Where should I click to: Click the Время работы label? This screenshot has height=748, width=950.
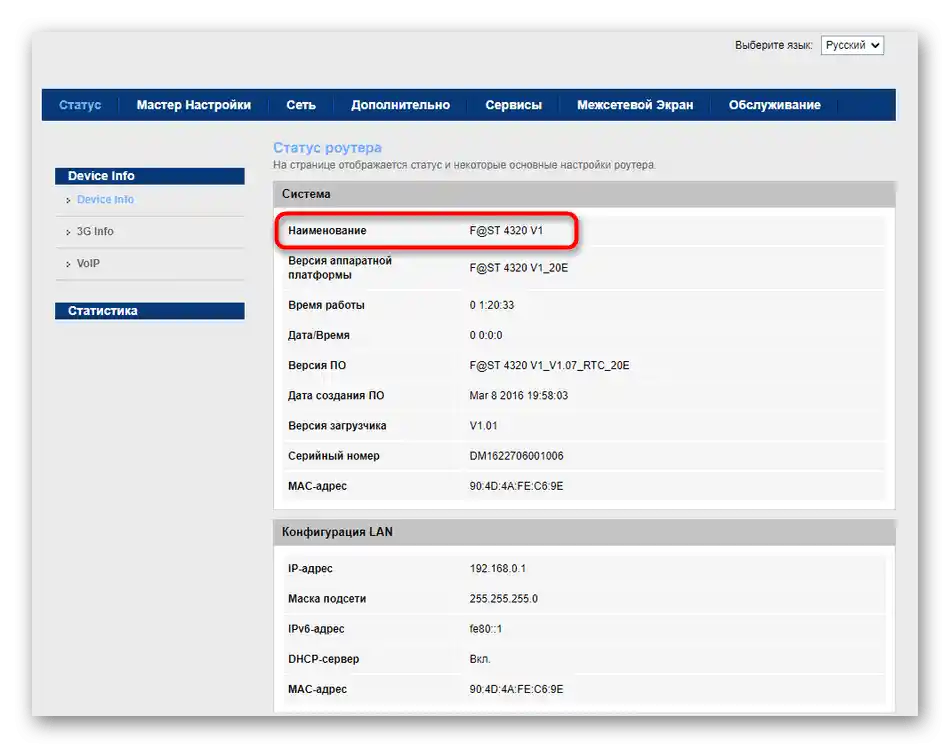tap(326, 305)
